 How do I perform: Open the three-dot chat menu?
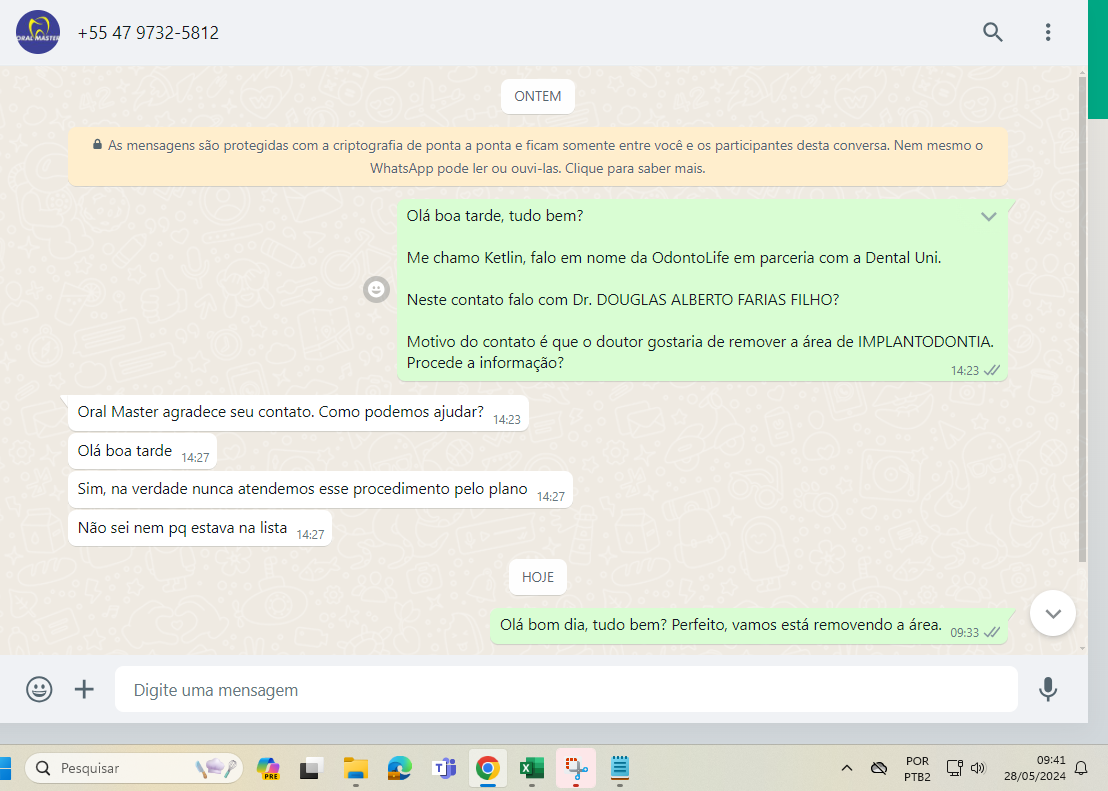(1047, 32)
